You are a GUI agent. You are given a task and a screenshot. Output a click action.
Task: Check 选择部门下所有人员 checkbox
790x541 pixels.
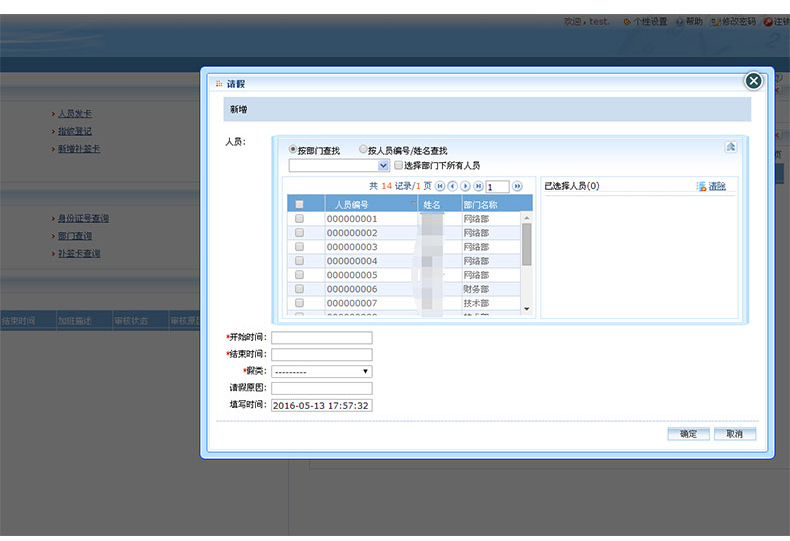398,165
